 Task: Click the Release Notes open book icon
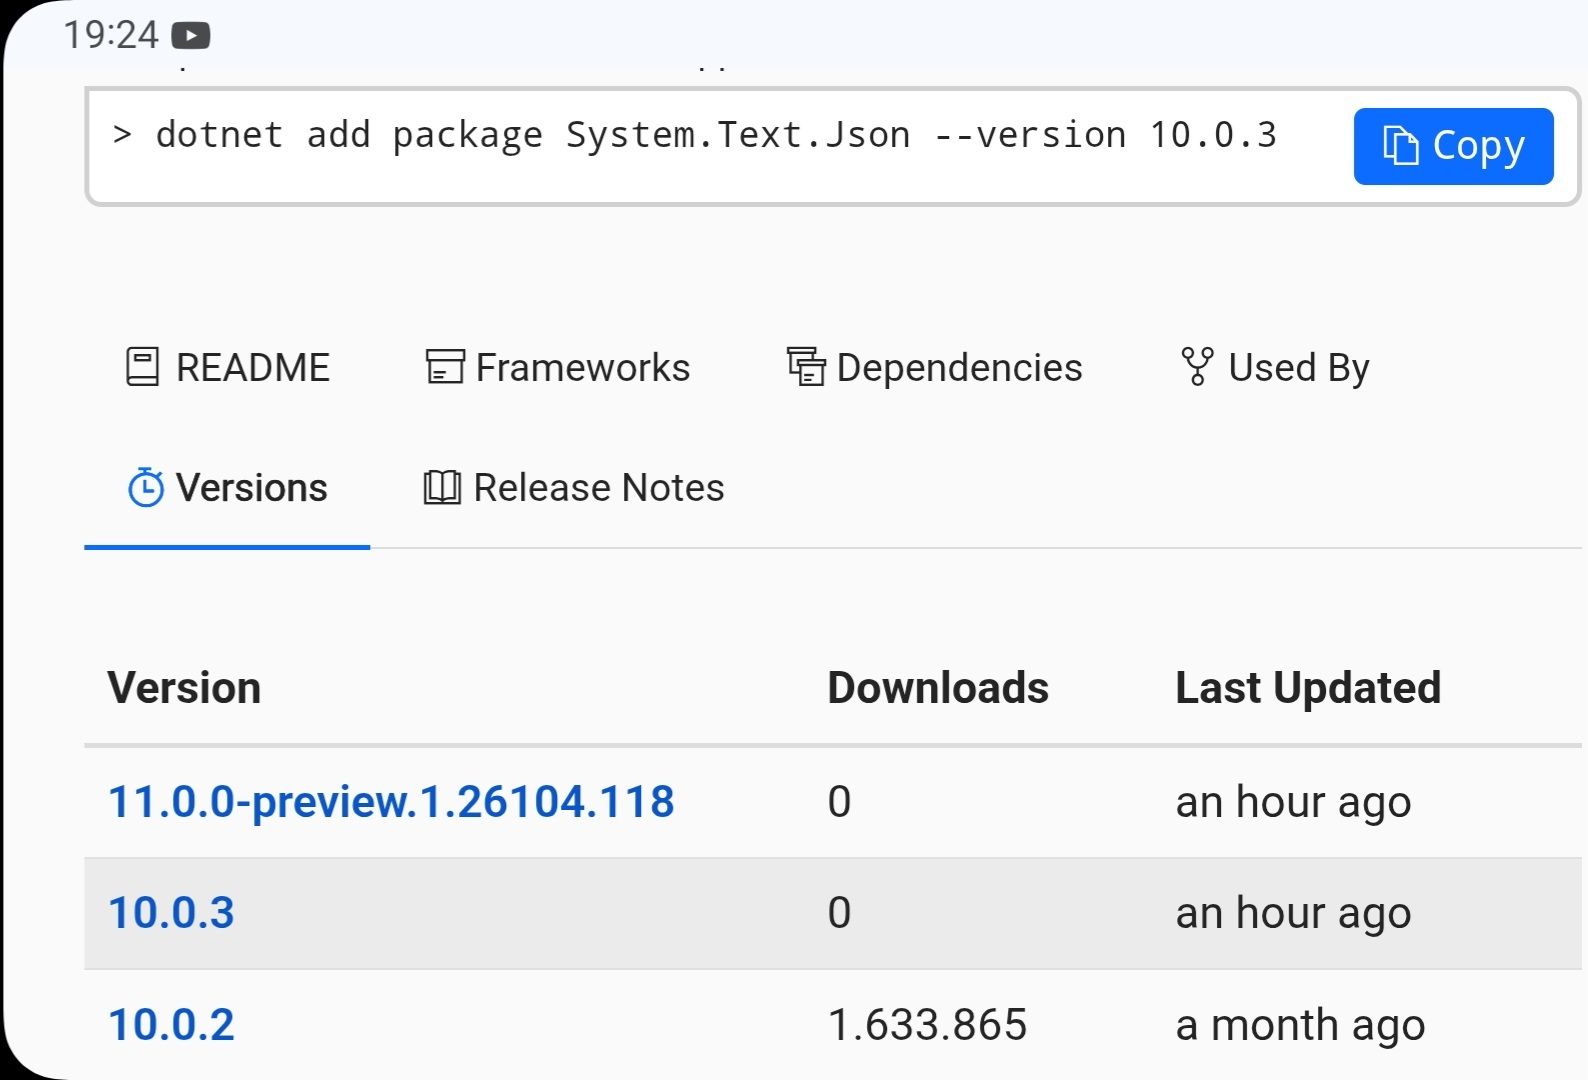[x=442, y=488]
